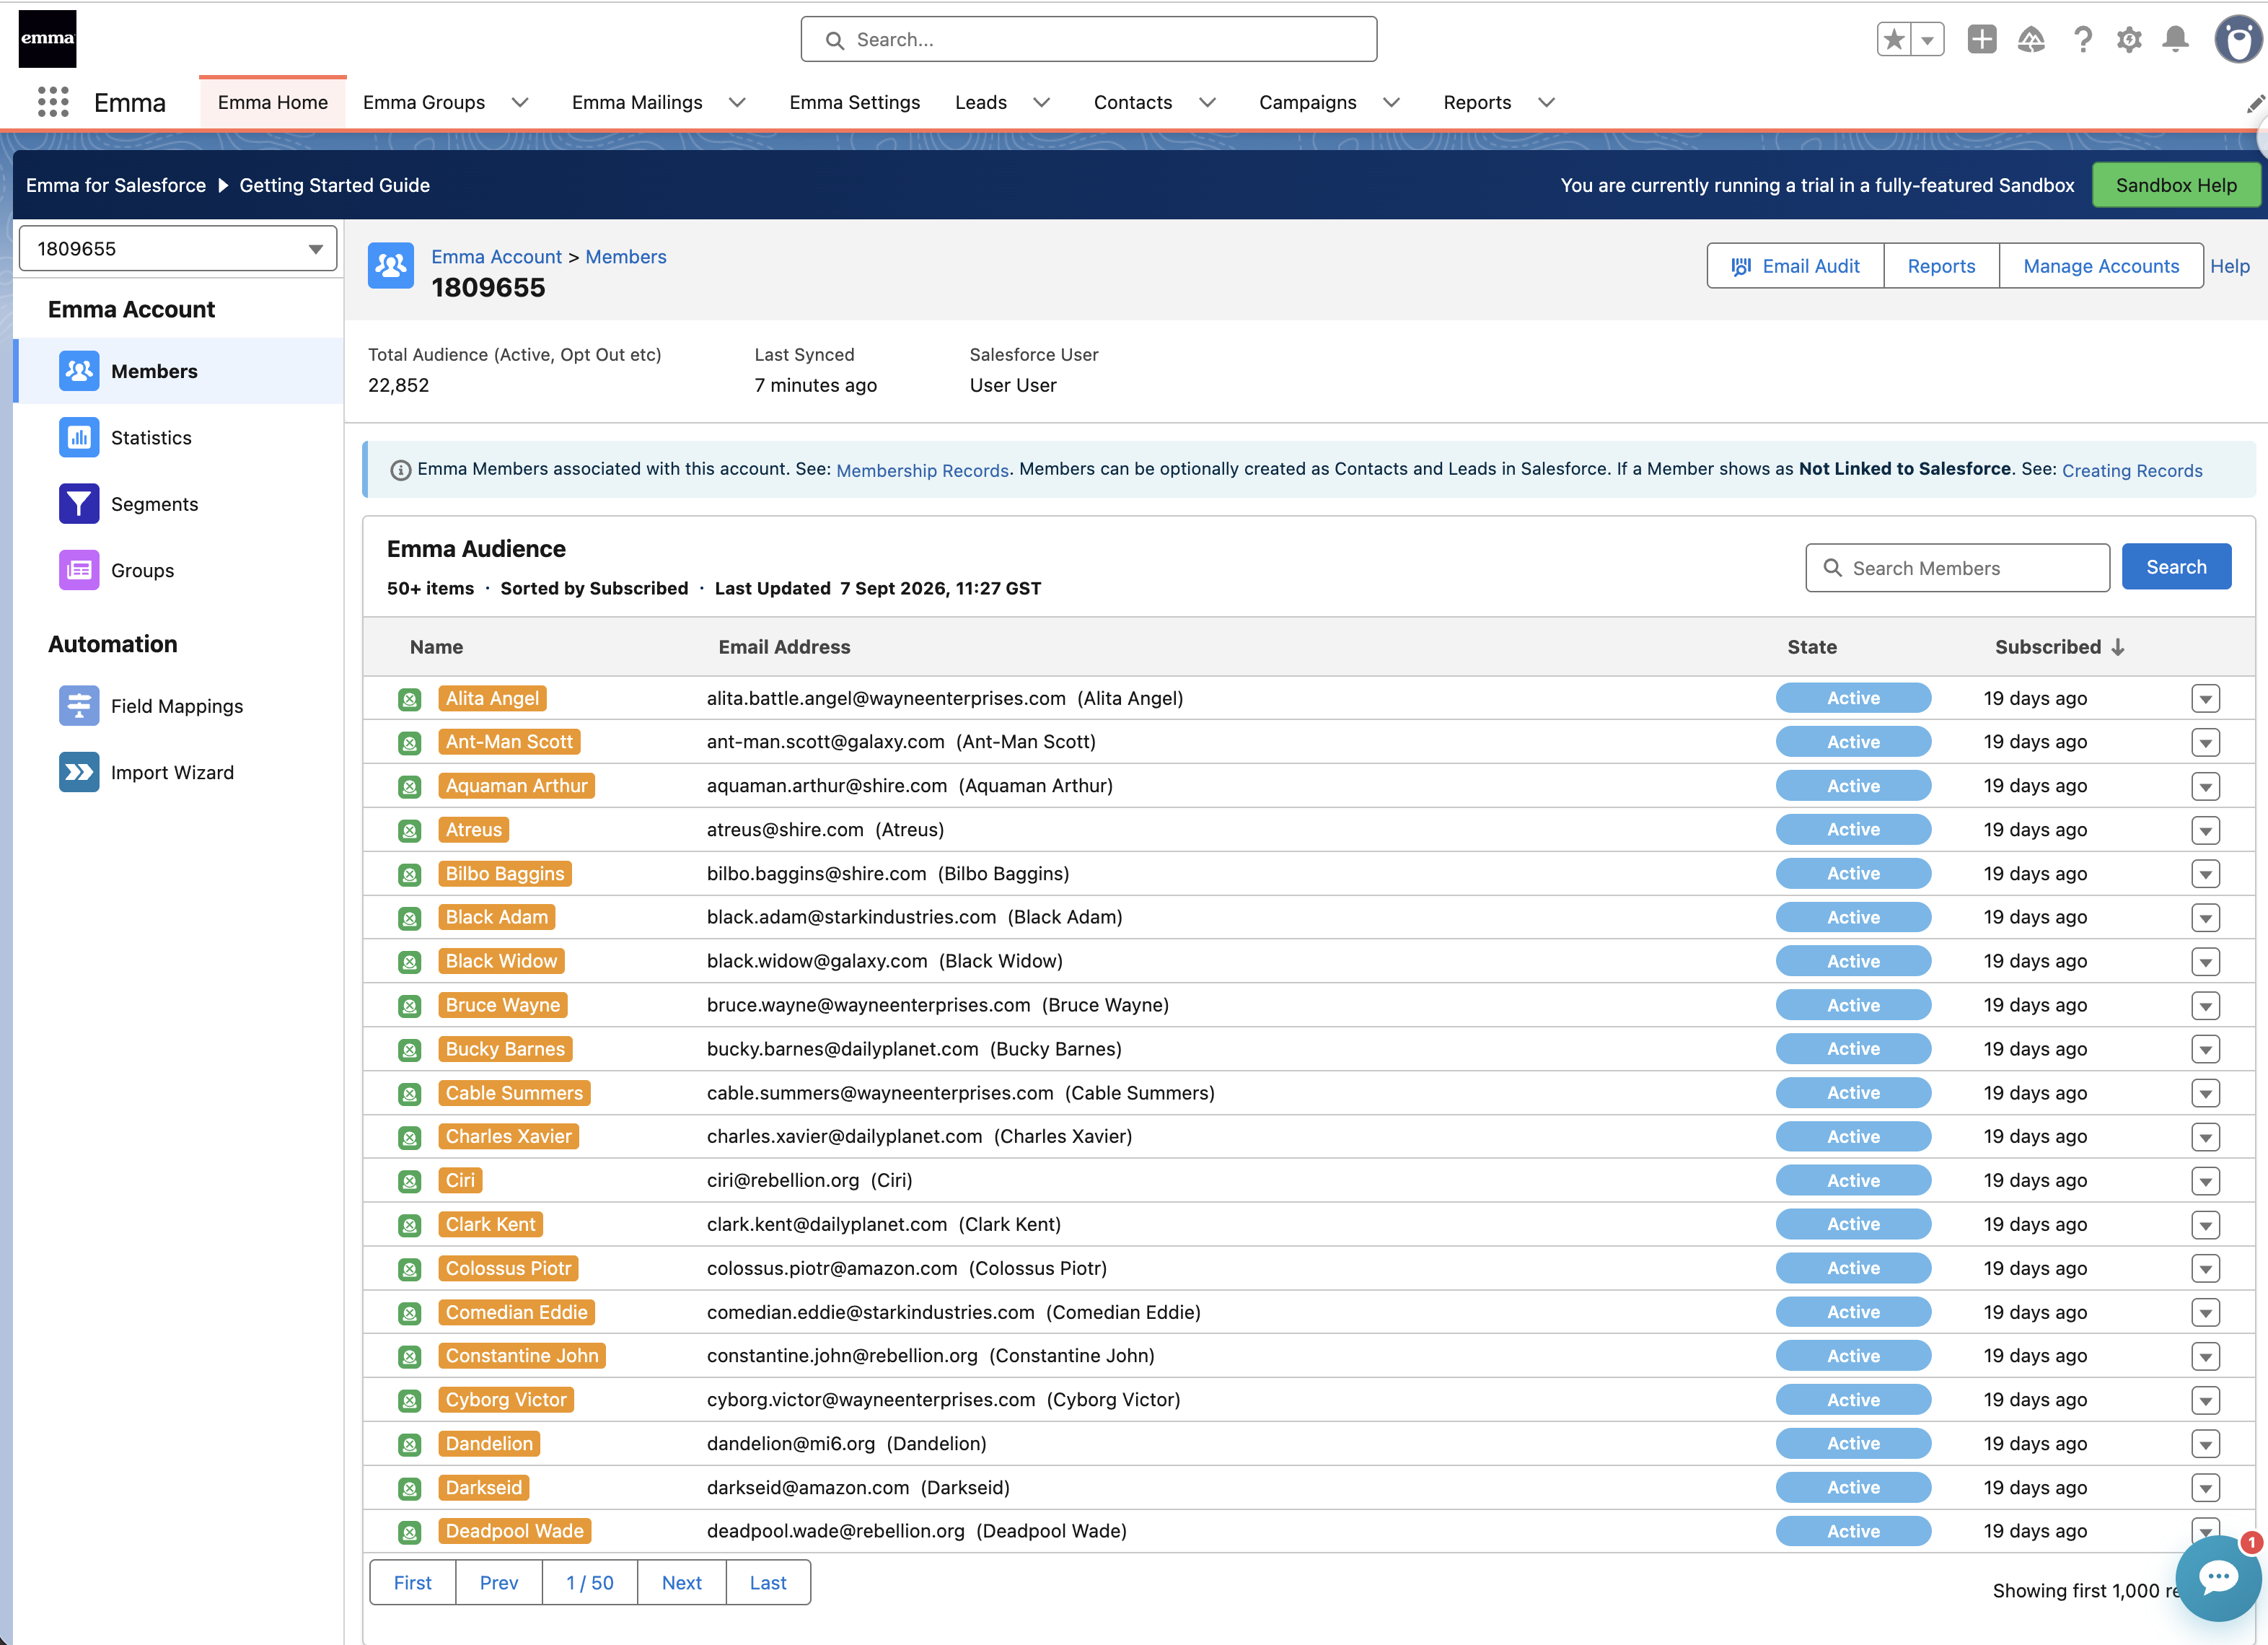Click the global Search field

click(1088, 40)
